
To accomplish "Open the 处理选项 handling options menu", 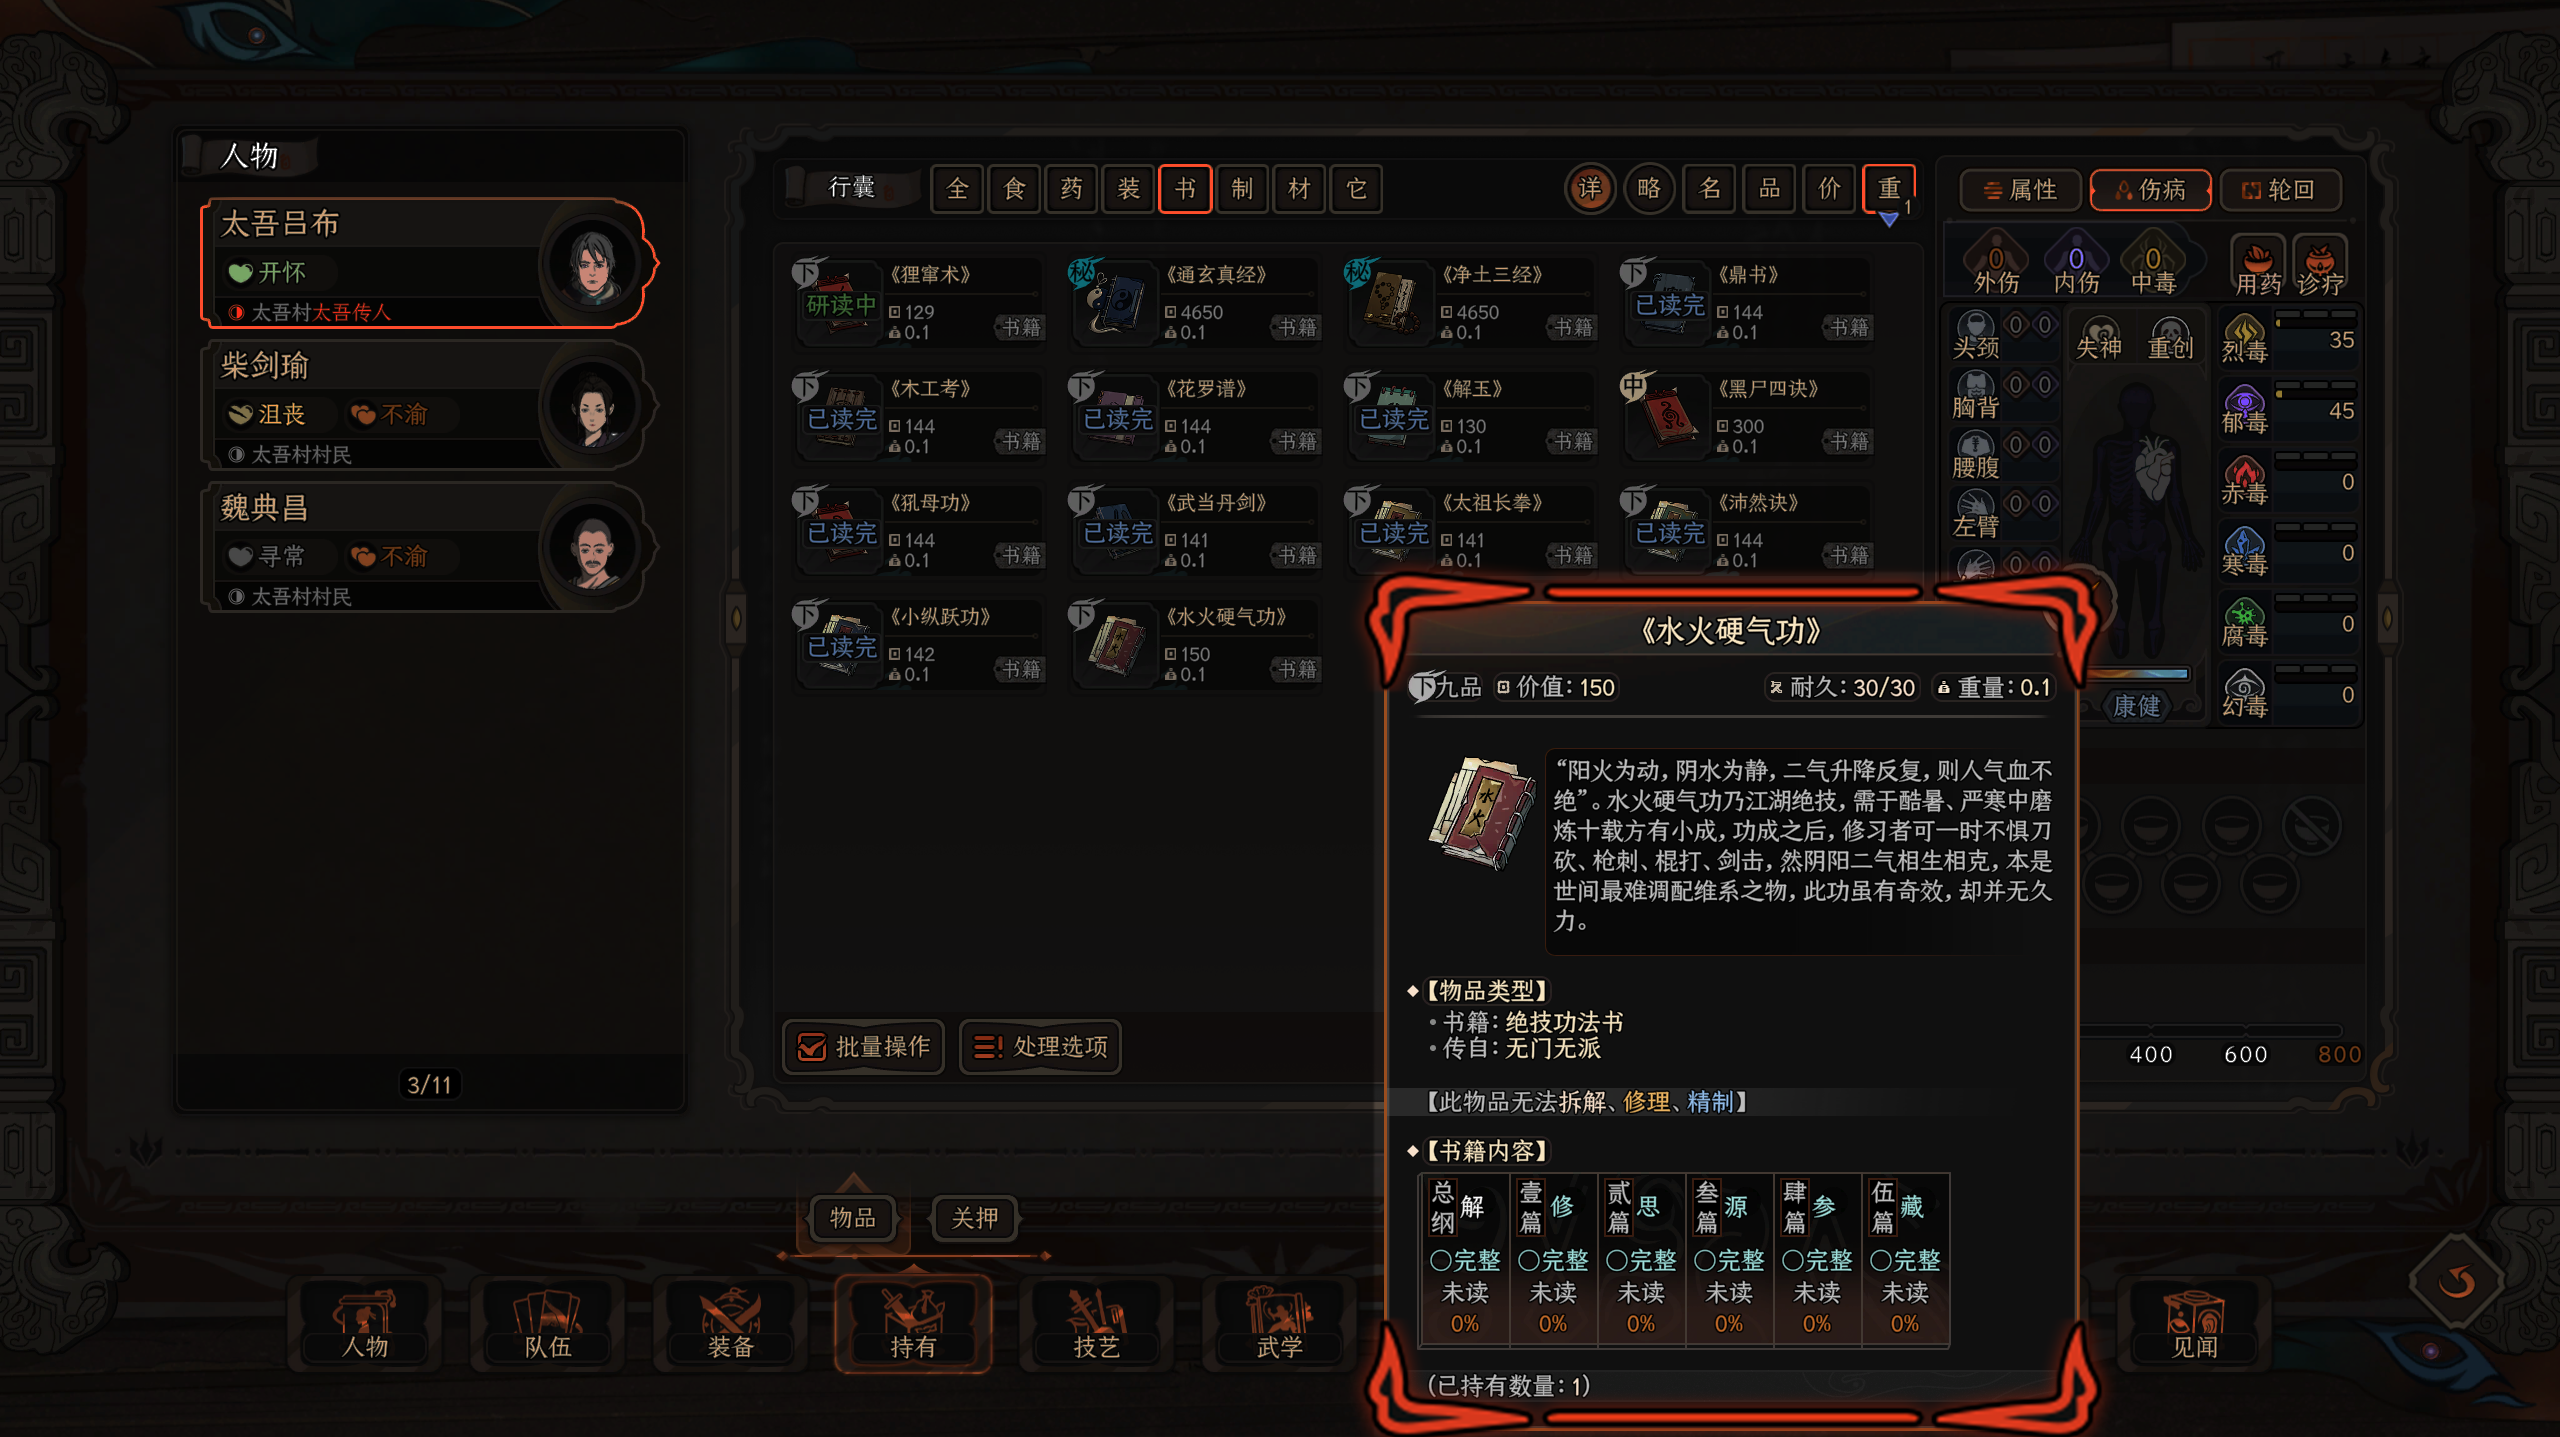I will (1041, 1047).
